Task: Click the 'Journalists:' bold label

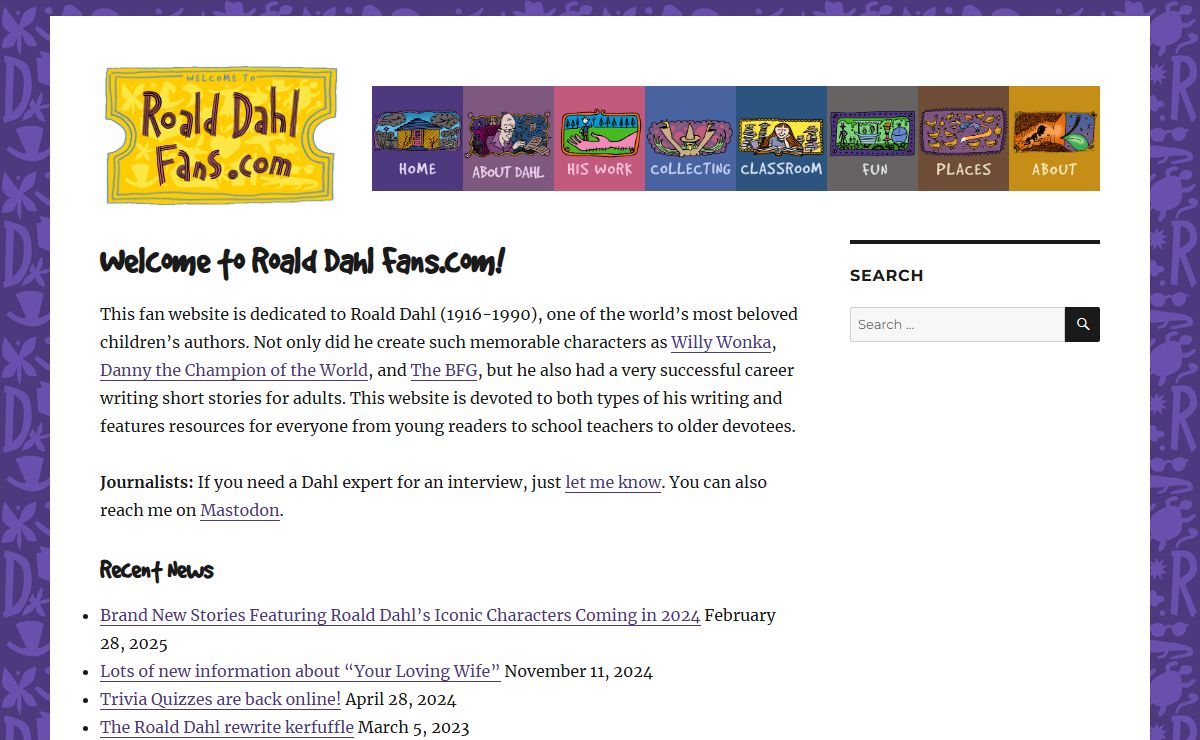Action: [147, 482]
